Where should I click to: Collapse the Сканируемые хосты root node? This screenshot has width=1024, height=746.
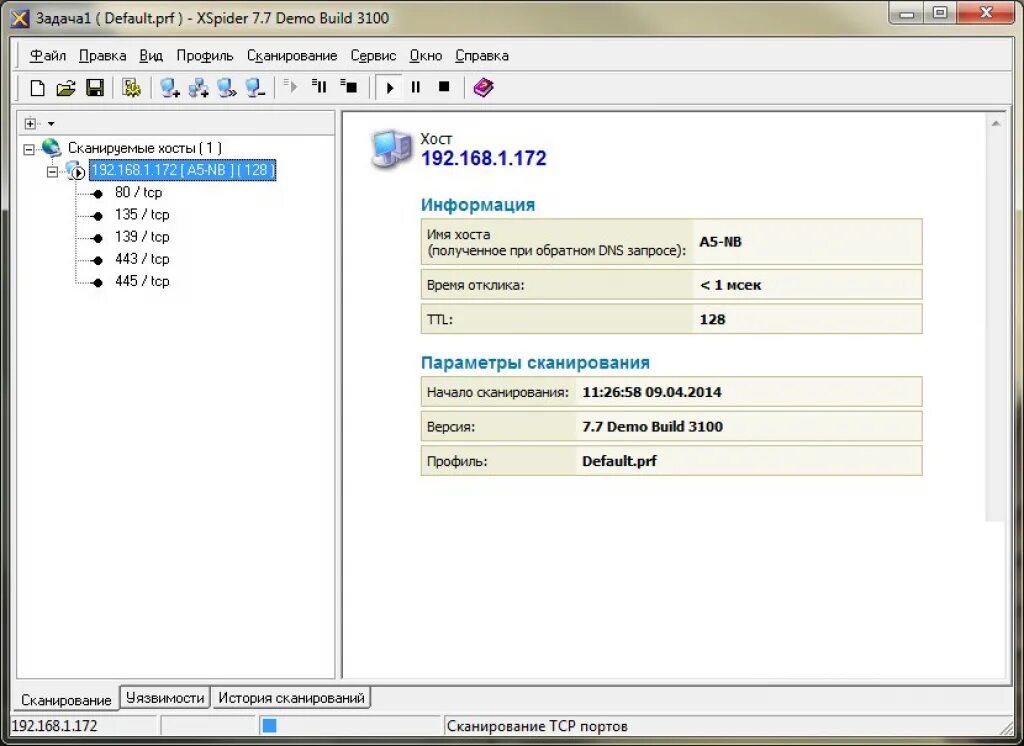tap(29, 150)
